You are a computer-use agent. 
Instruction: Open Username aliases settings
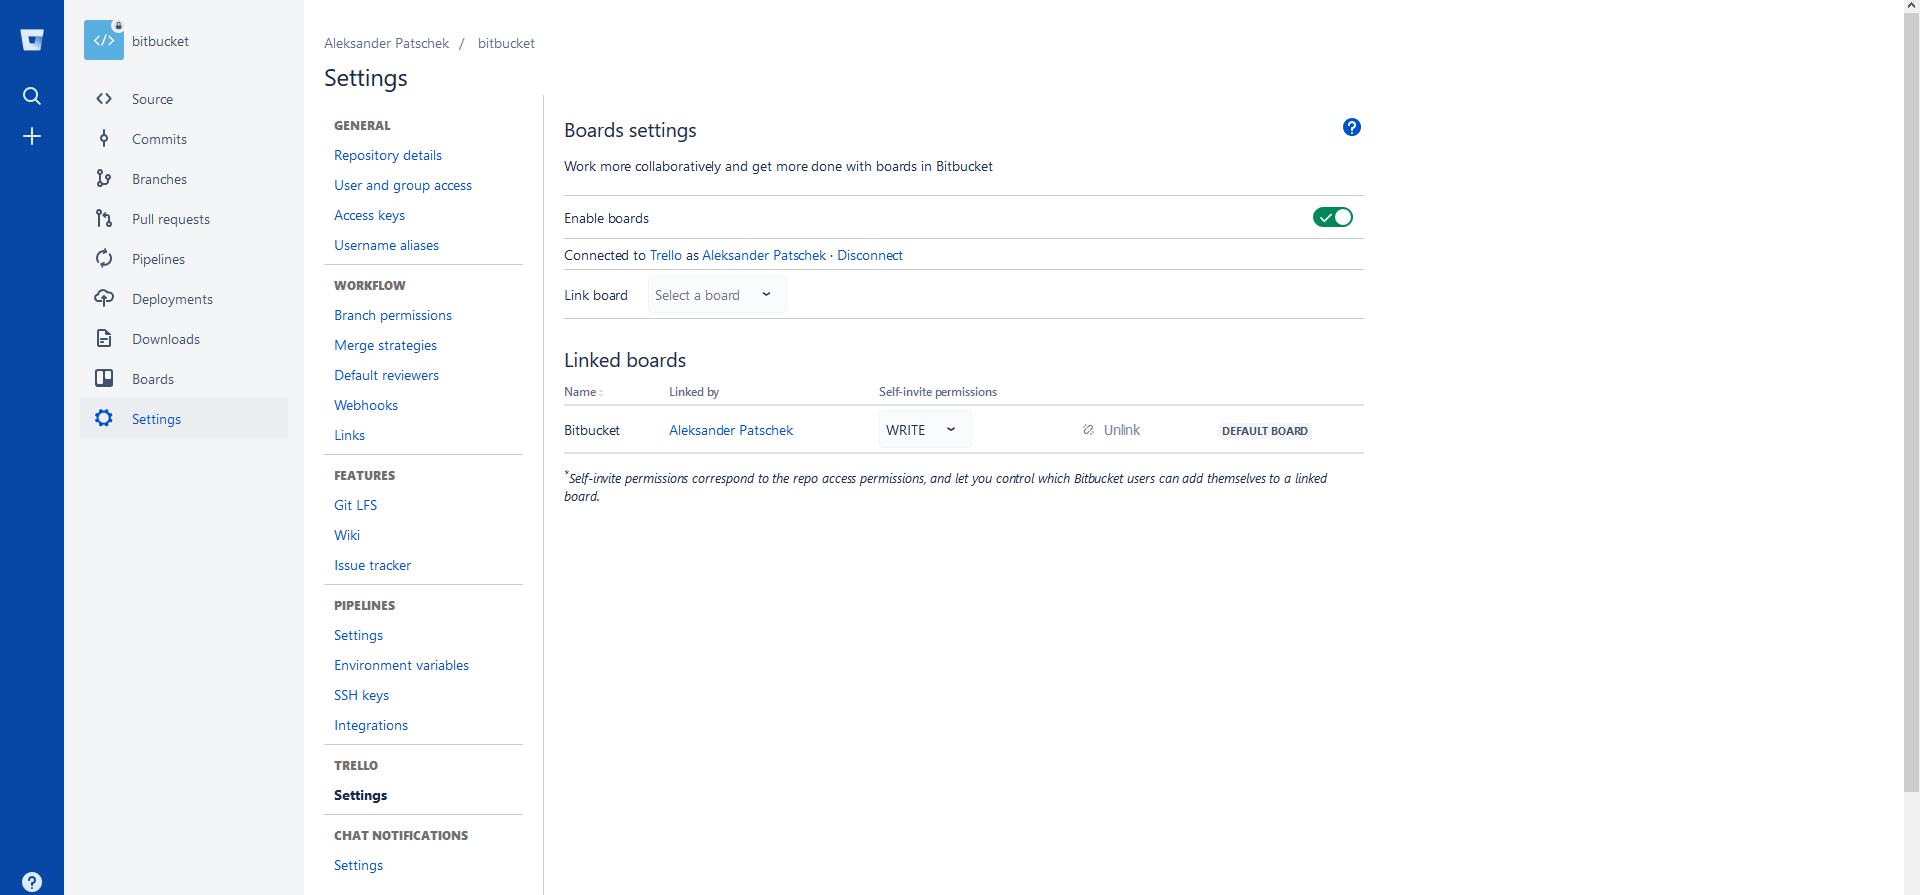(x=386, y=245)
